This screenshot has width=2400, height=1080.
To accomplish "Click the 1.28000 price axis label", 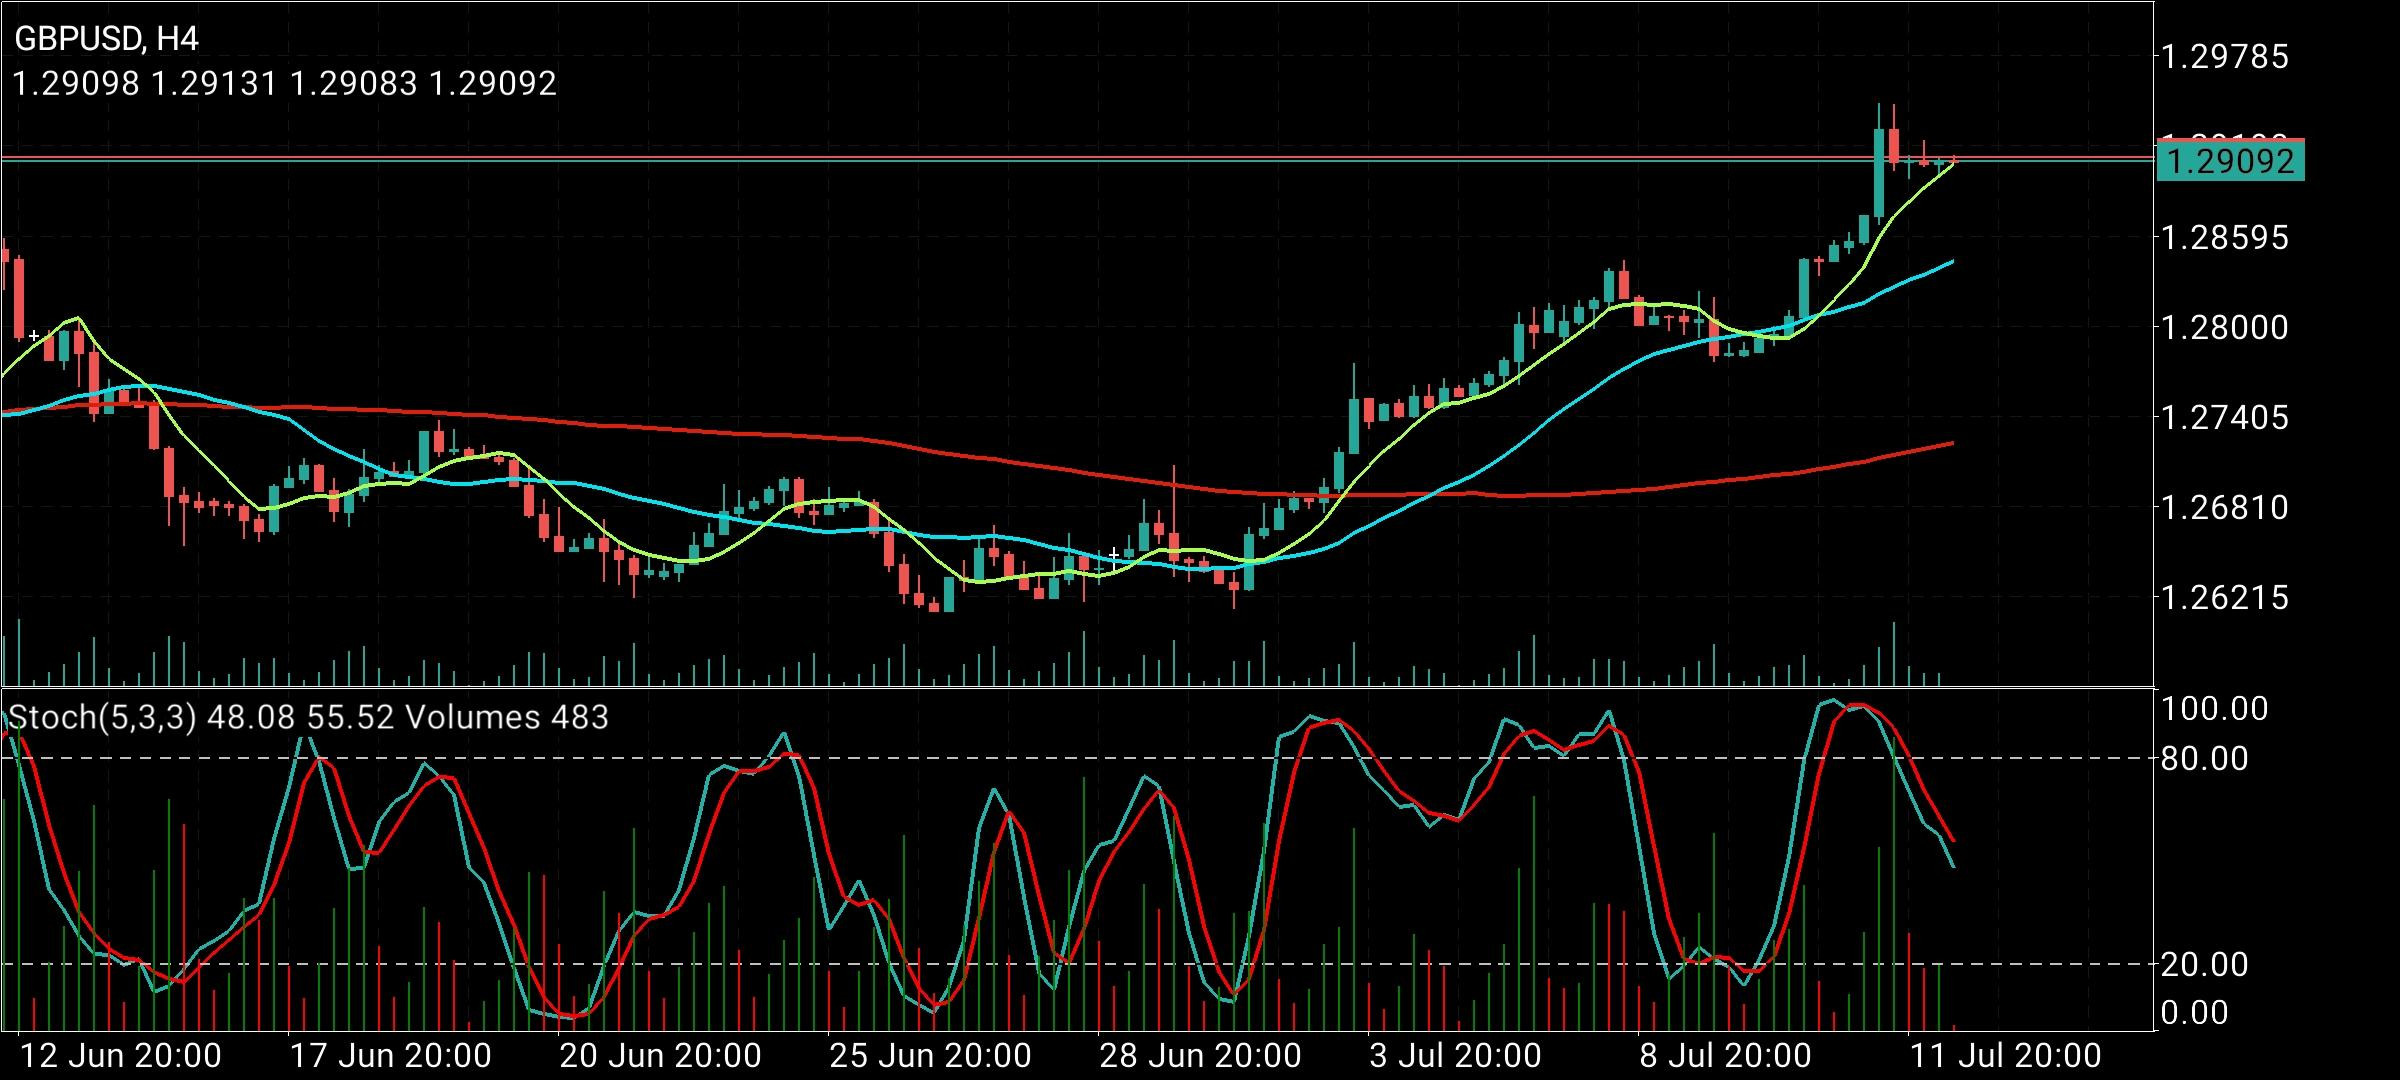I will tap(2224, 328).
